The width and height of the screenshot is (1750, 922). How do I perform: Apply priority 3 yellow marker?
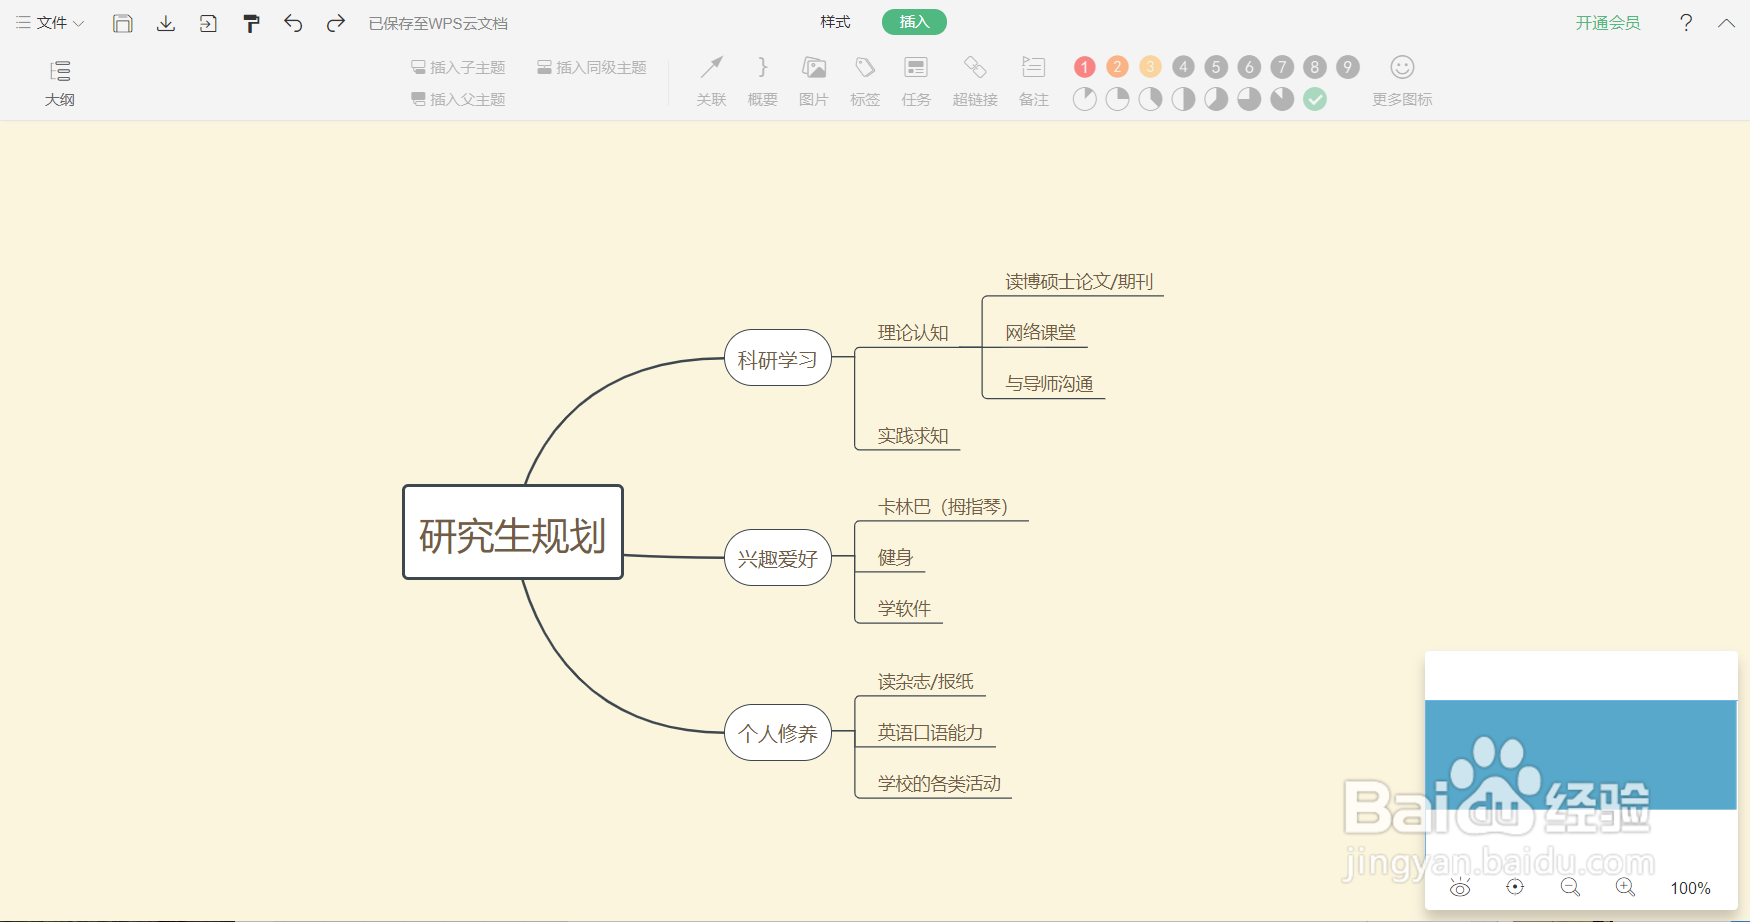[1151, 67]
